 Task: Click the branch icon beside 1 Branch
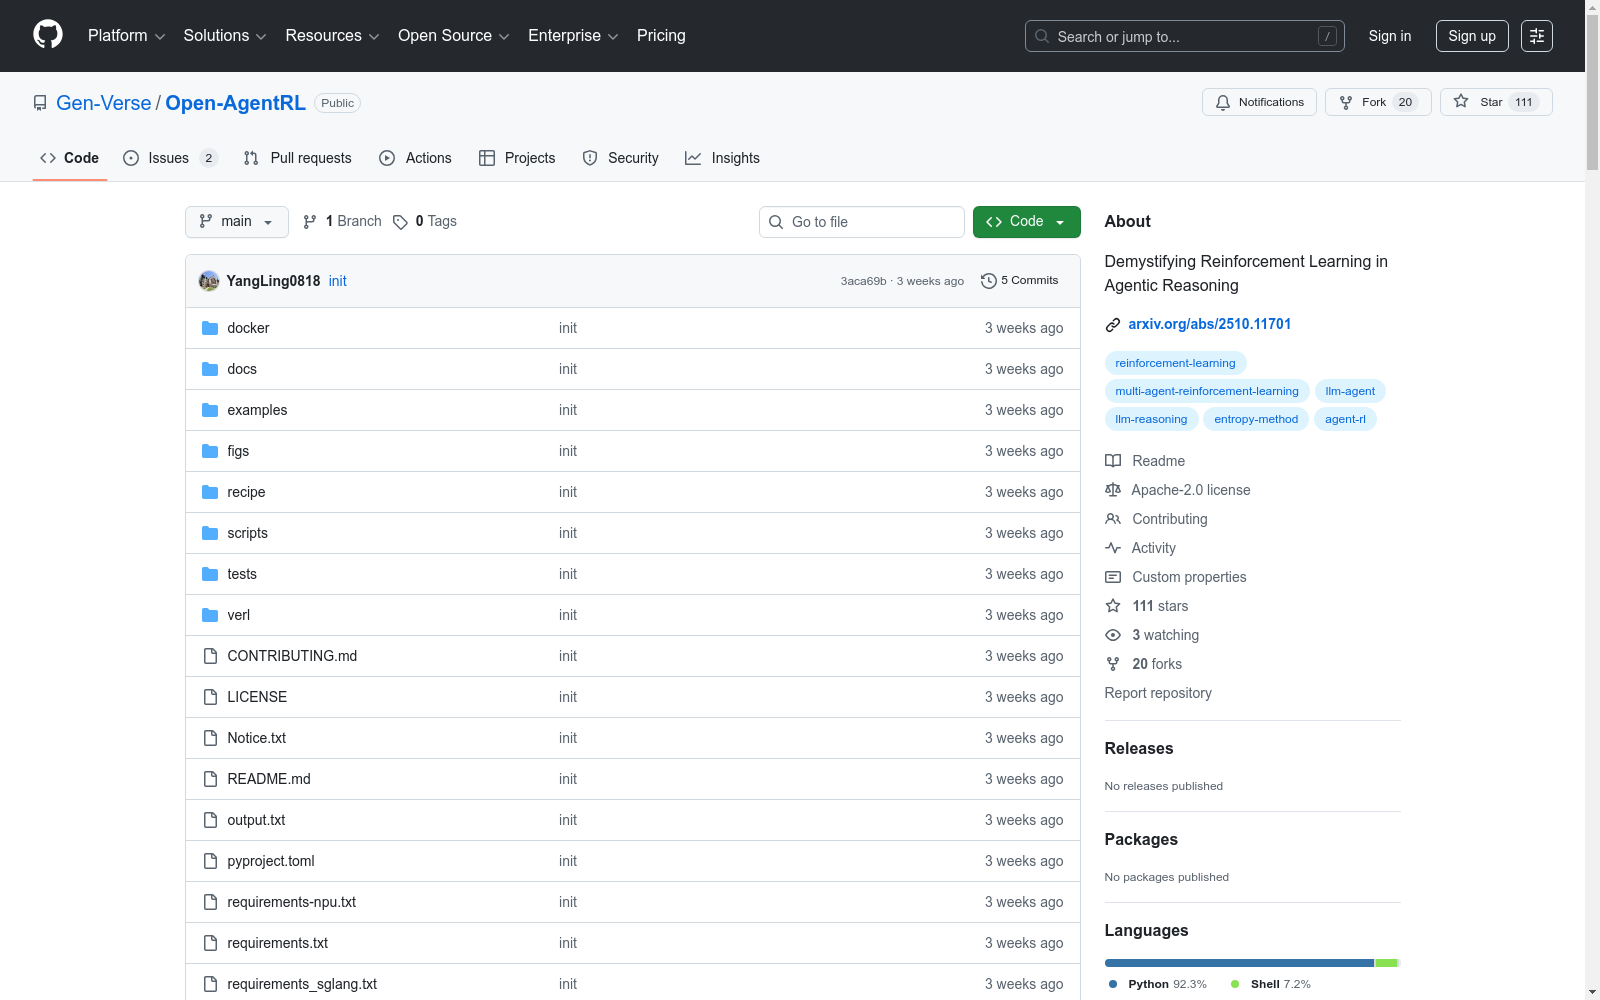pos(310,222)
